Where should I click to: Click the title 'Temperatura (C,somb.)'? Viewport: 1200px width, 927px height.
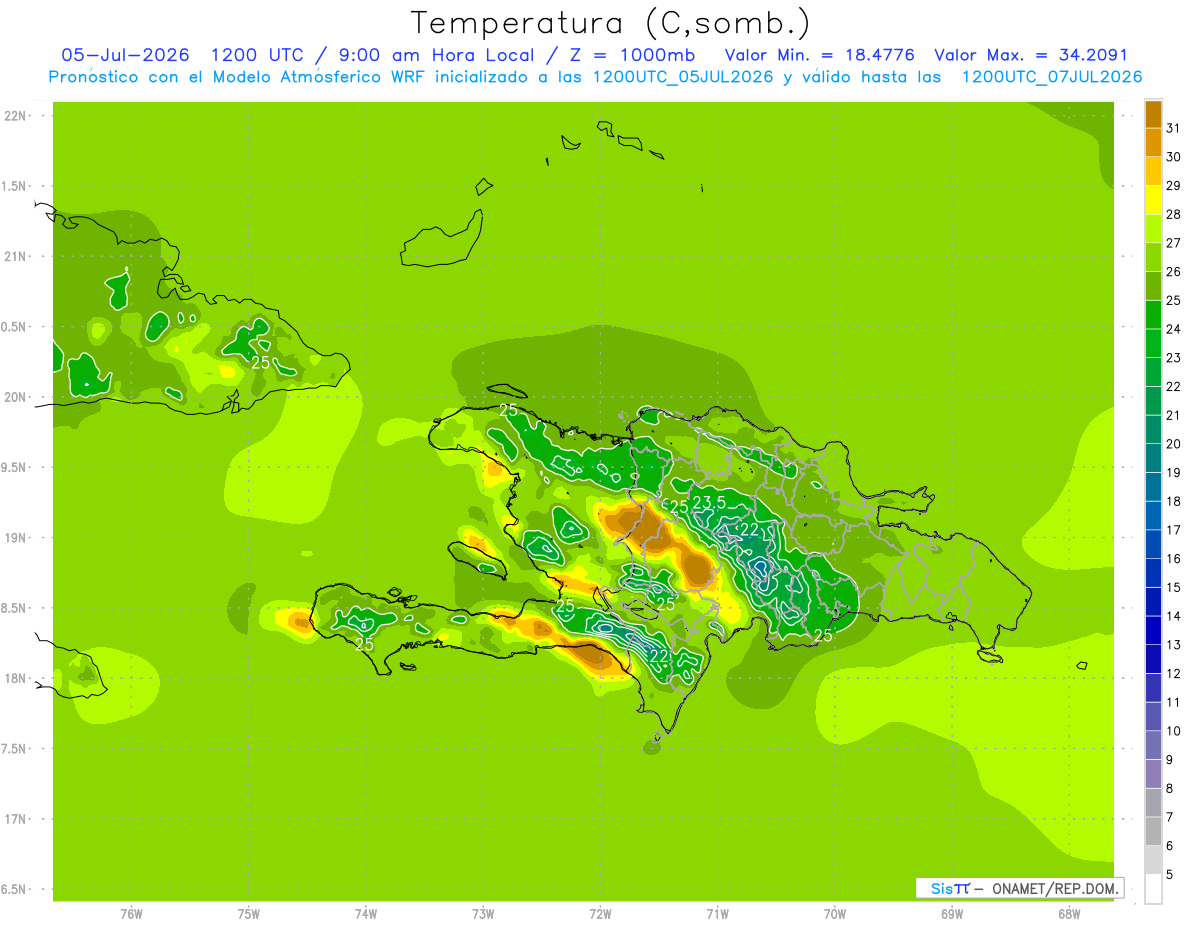coord(611,24)
